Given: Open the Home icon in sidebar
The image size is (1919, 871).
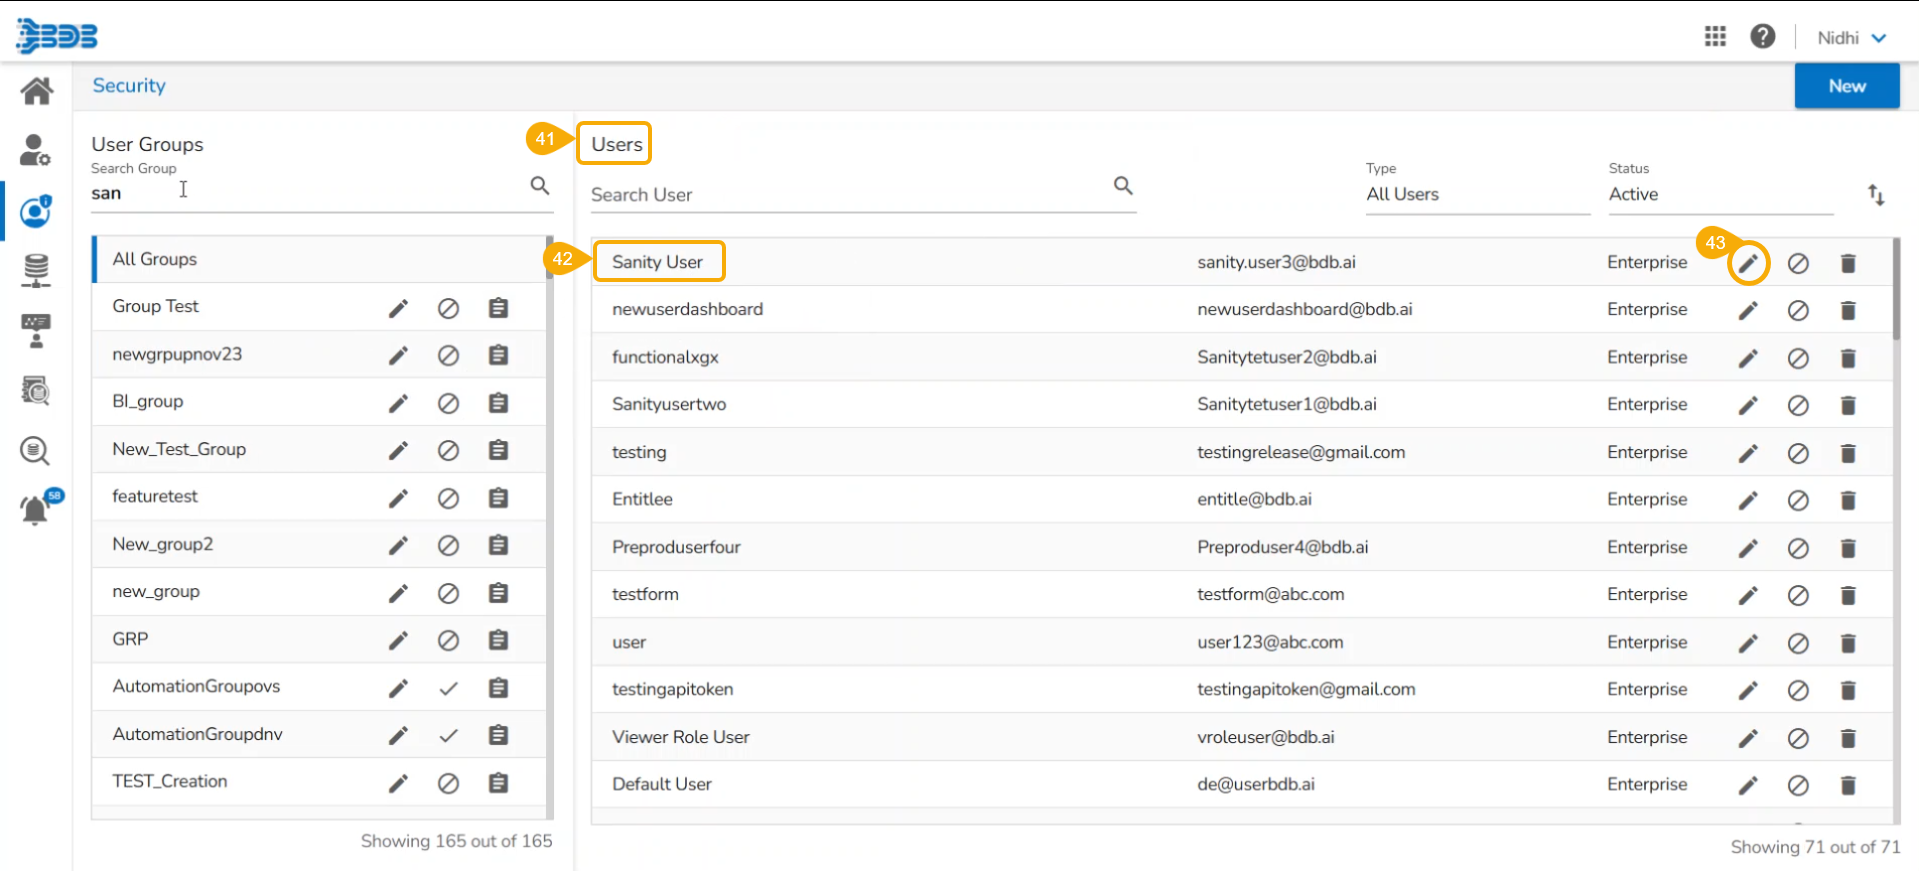Looking at the screenshot, I should pos(37,91).
